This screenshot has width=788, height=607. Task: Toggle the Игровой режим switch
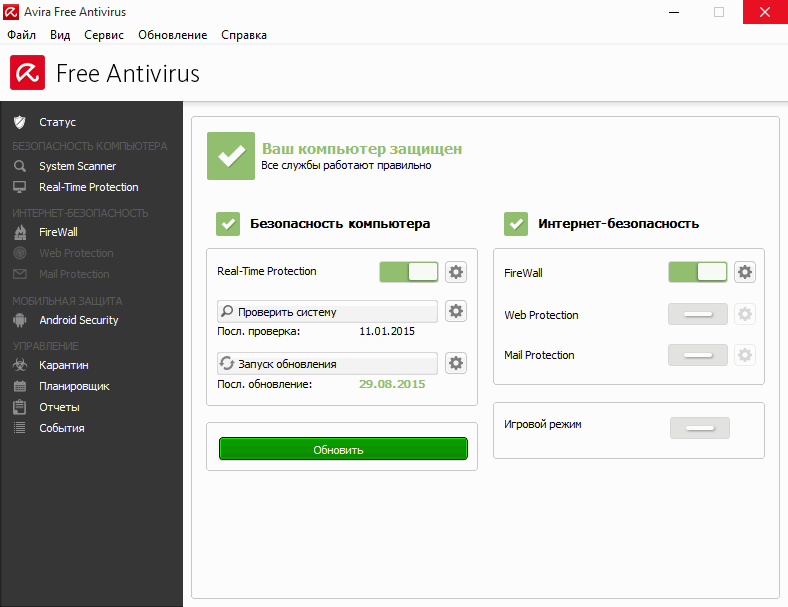(700, 428)
